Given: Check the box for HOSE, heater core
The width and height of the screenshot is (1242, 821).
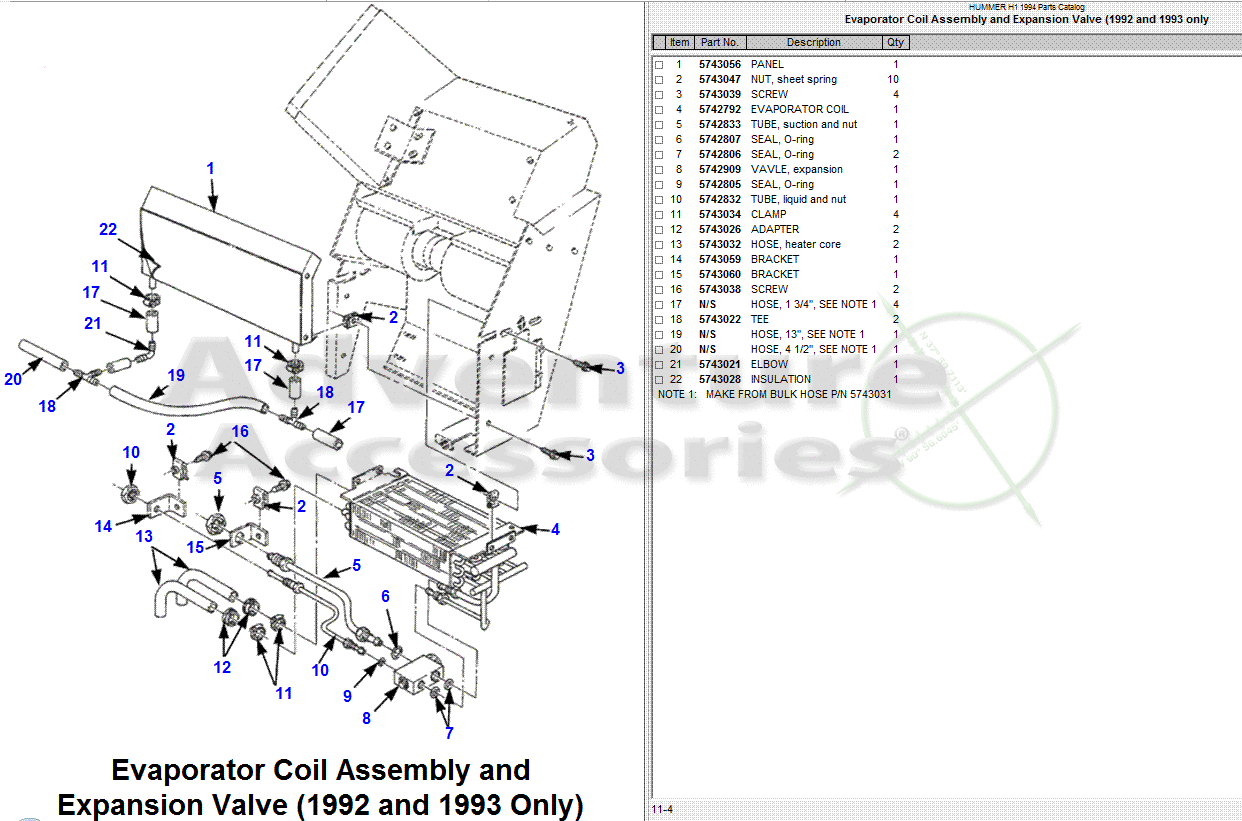Looking at the screenshot, I should (x=659, y=245).
